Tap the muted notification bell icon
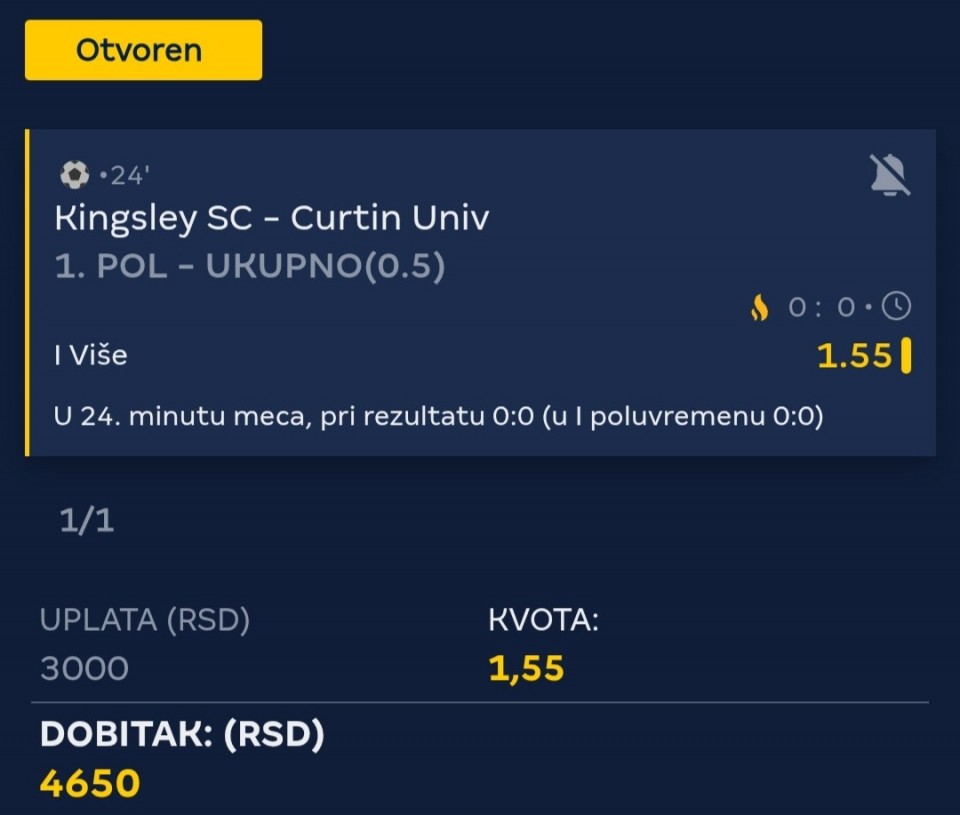This screenshot has width=960, height=815. (889, 177)
